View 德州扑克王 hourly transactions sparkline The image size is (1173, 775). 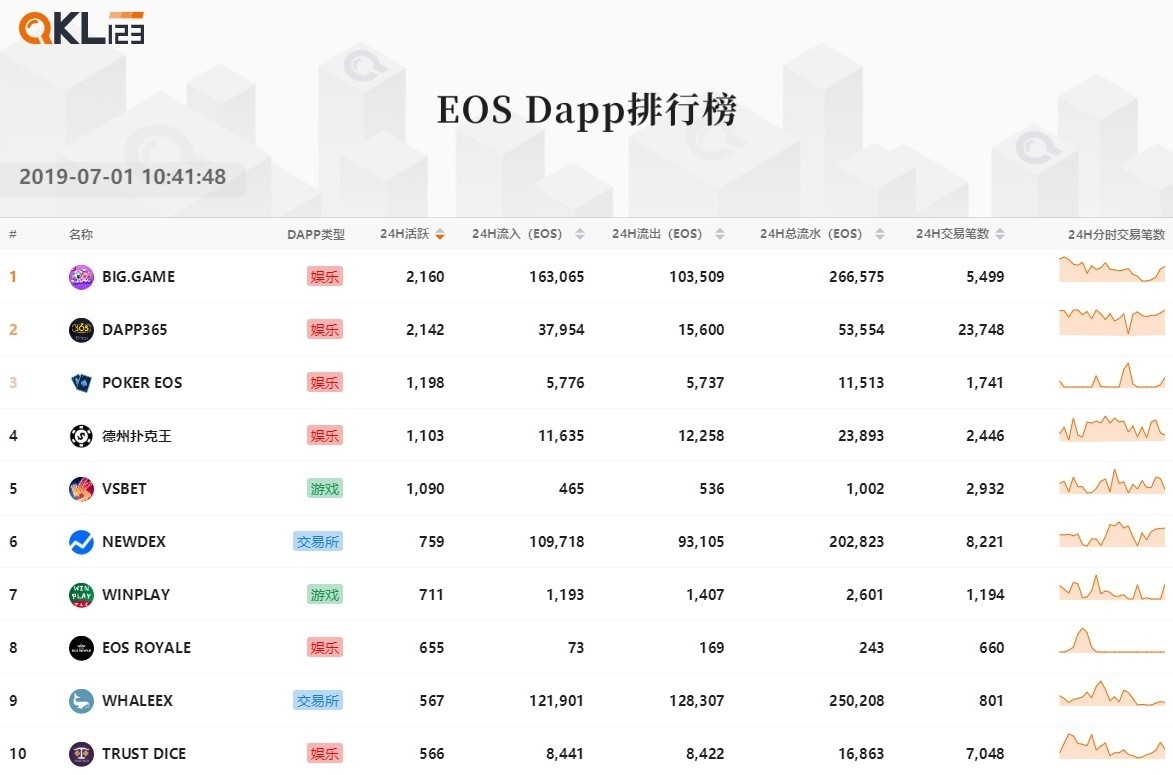click(x=1112, y=429)
